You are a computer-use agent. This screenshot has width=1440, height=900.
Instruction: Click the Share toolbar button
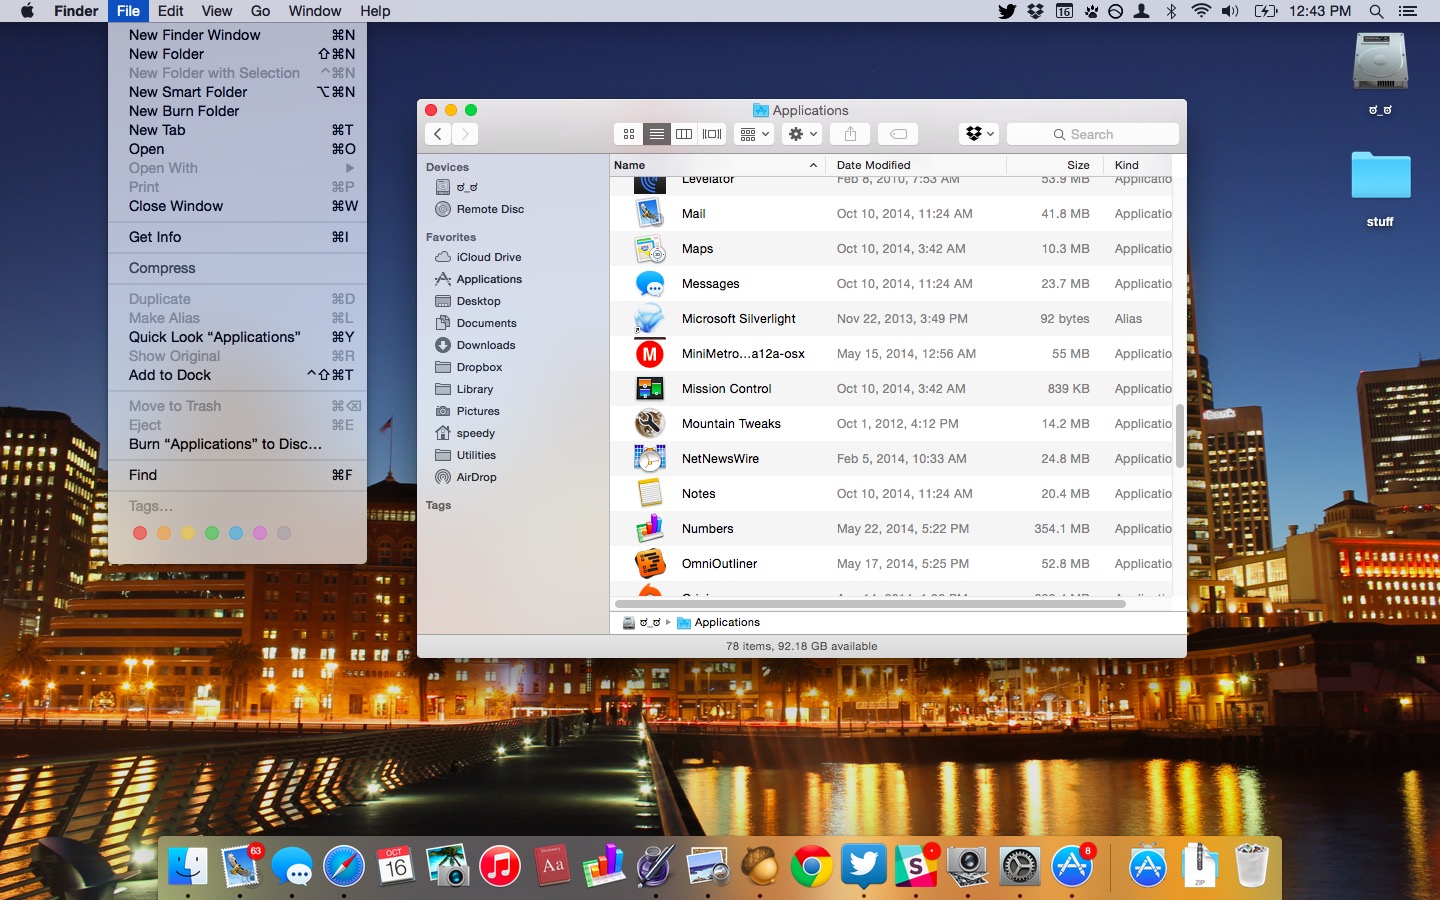pos(850,134)
